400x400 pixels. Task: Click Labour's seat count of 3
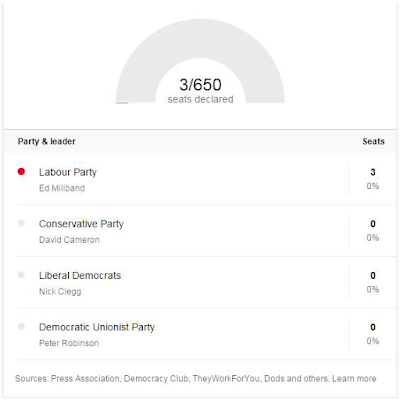(373, 172)
